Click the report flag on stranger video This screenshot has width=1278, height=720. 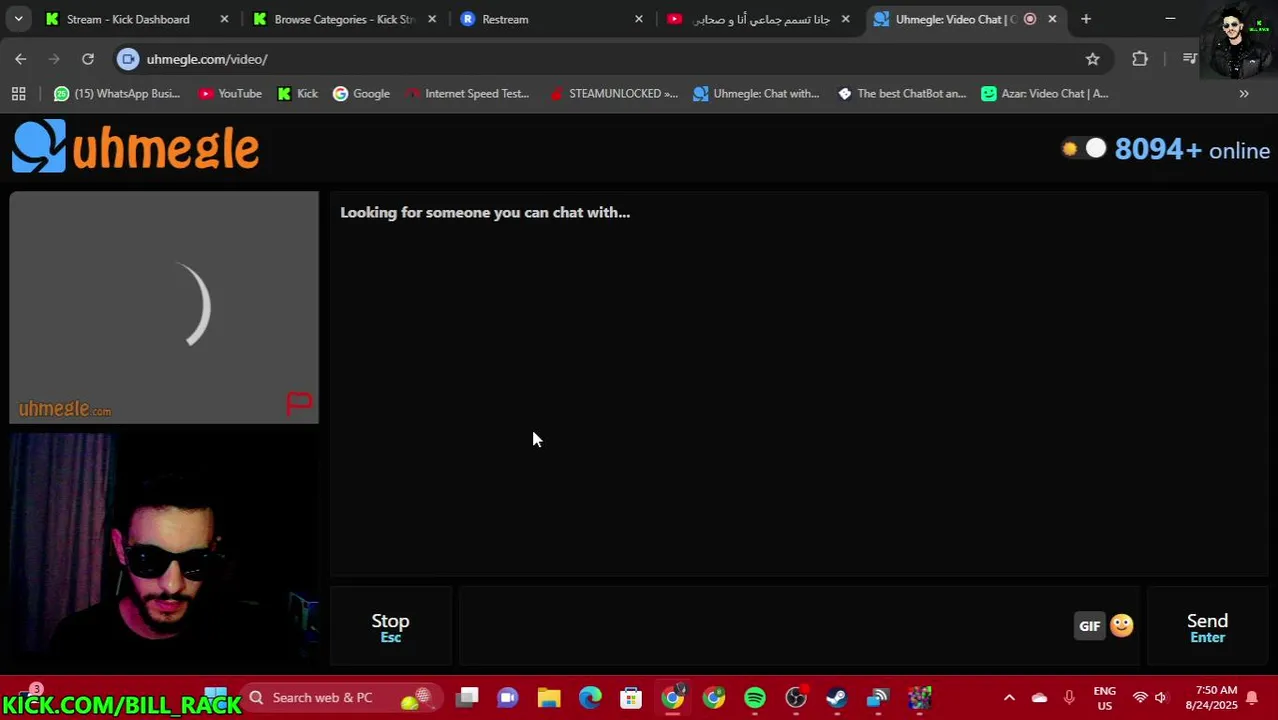(299, 403)
